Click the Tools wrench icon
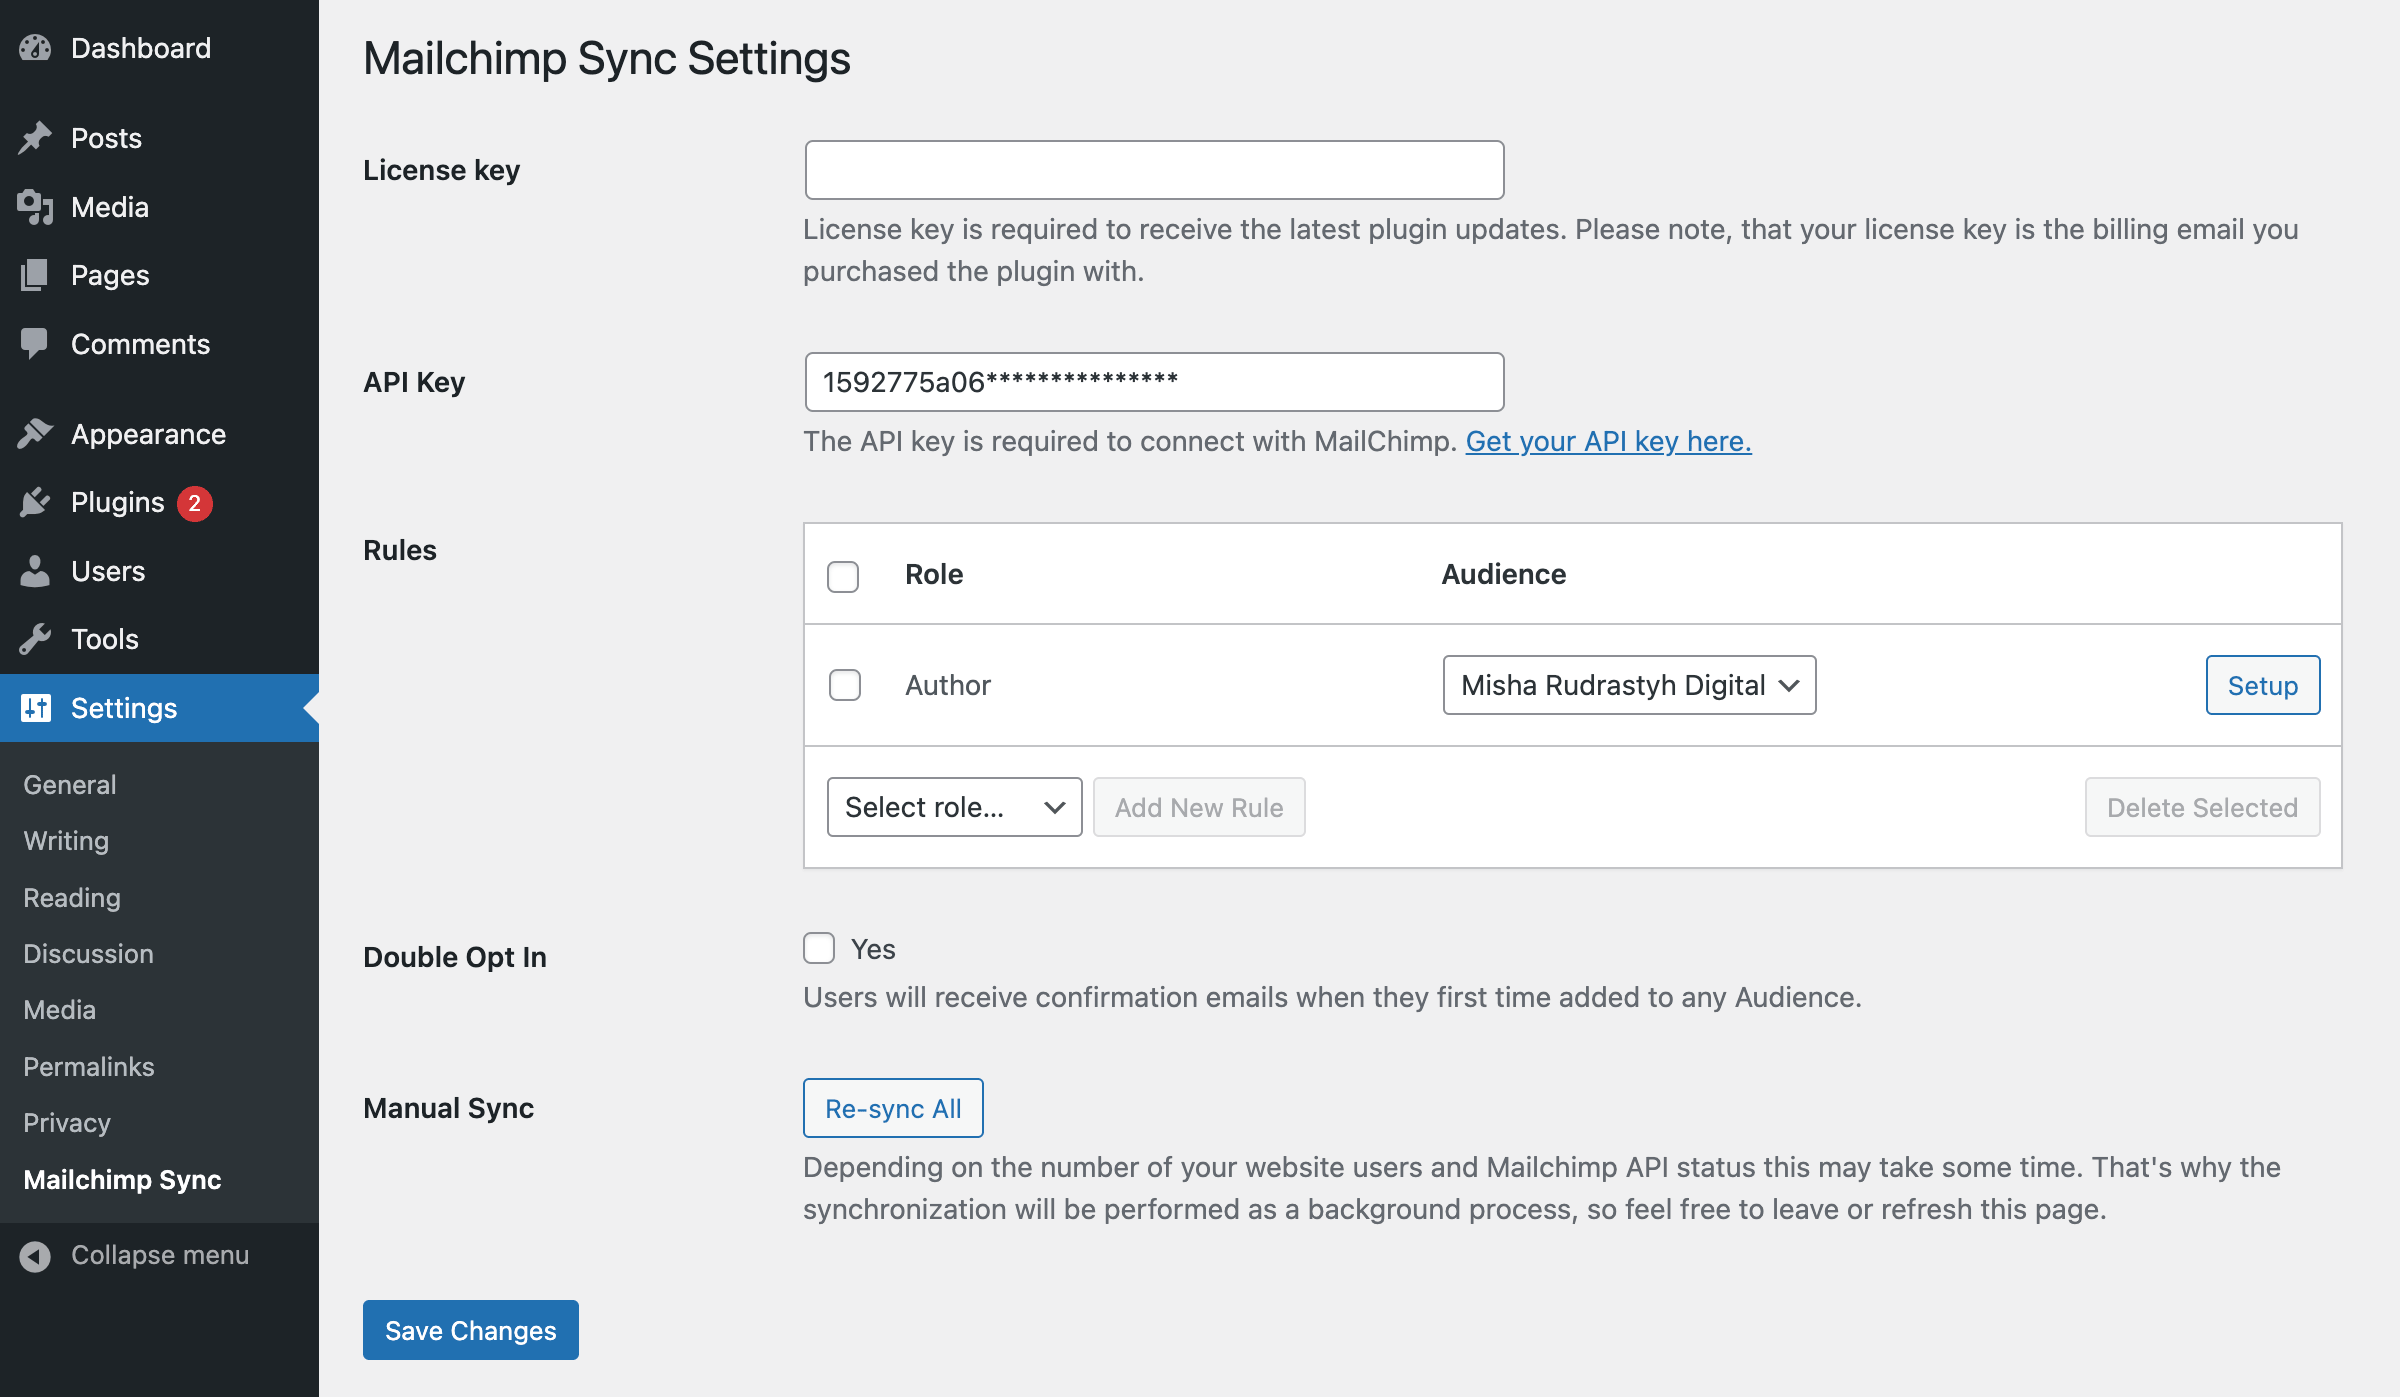 (x=35, y=639)
